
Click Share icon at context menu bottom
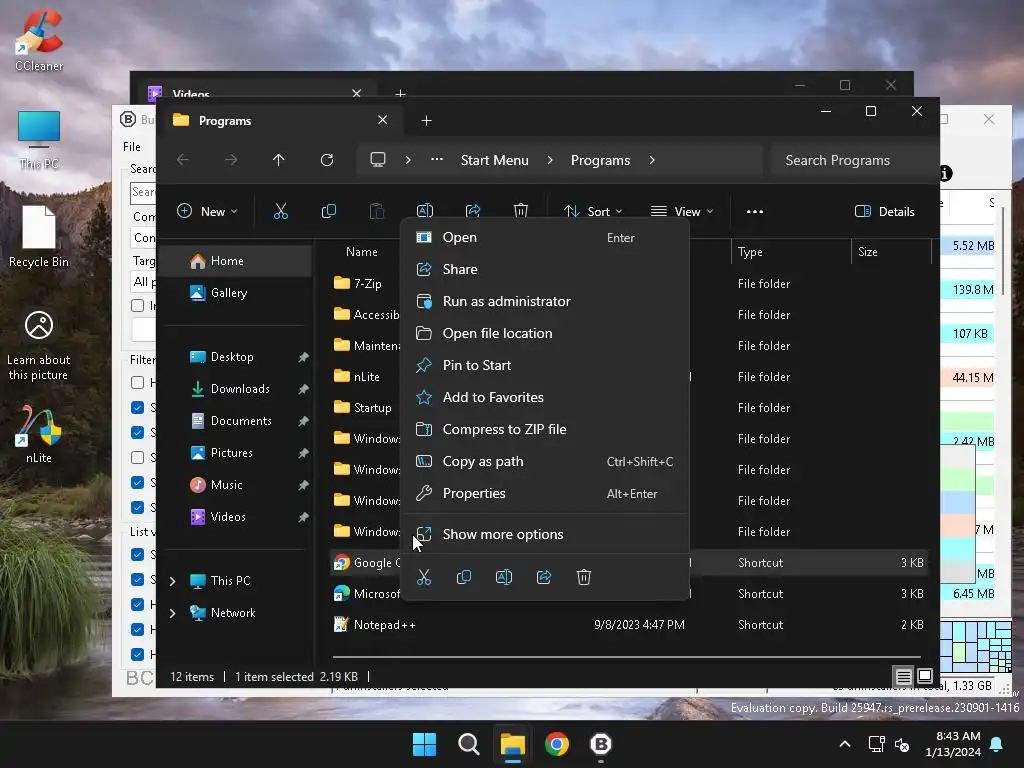tap(544, 577)
